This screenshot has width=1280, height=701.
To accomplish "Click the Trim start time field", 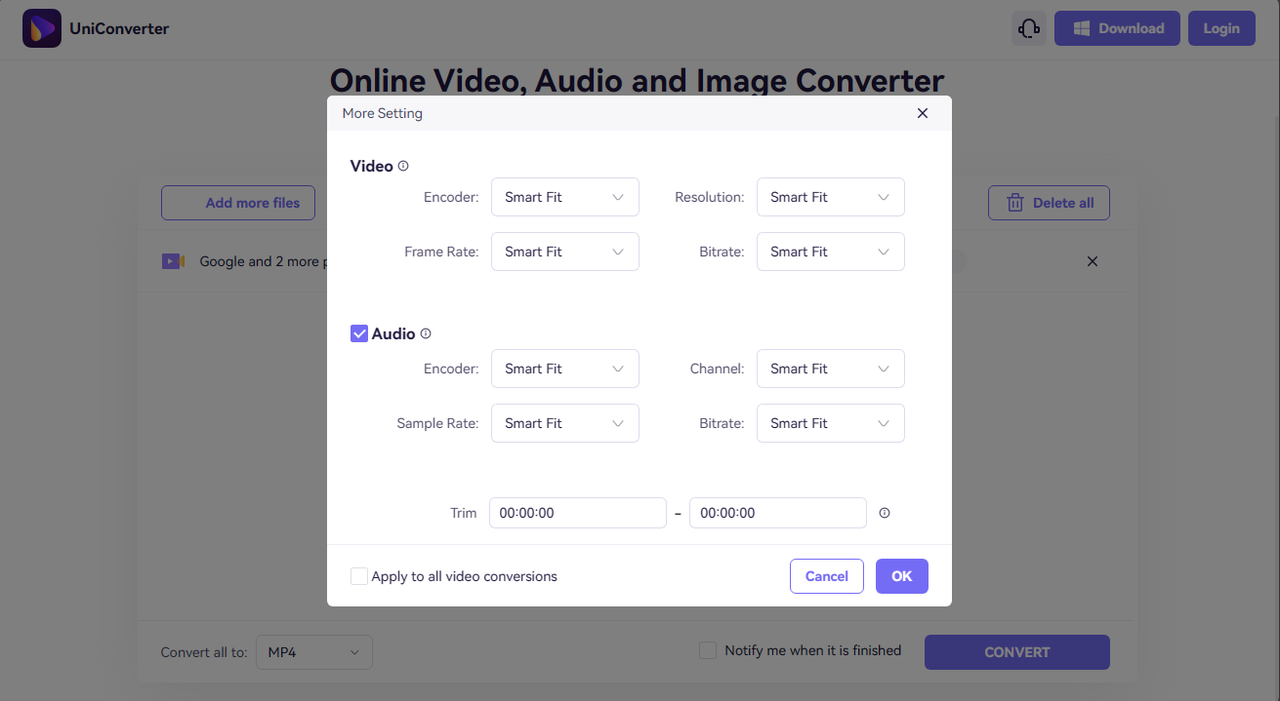I will coord(578,513).
